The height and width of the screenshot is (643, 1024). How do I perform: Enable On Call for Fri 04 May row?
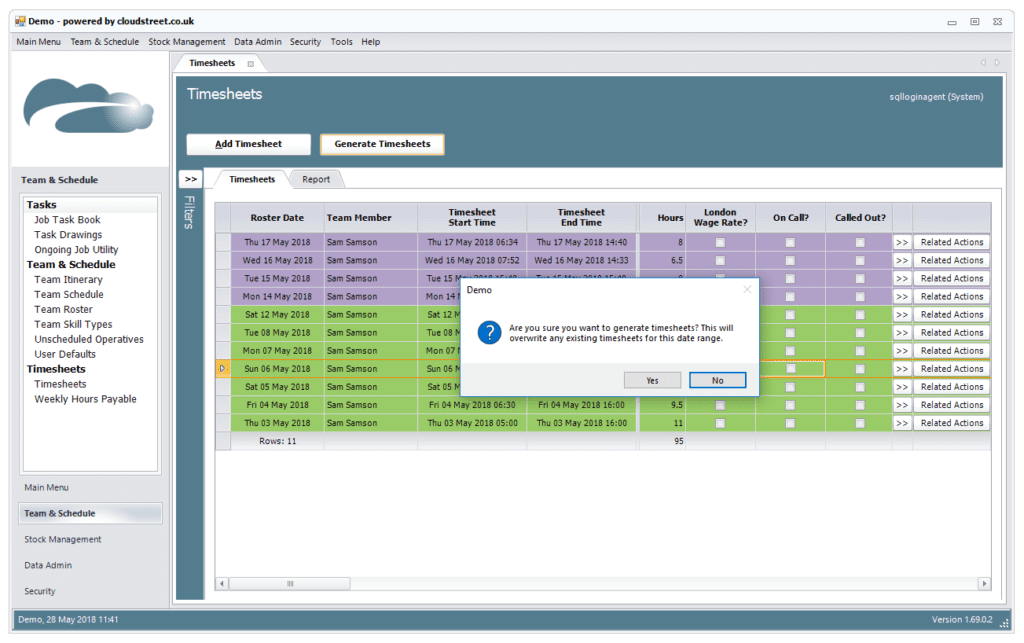[x=790, y=404]
